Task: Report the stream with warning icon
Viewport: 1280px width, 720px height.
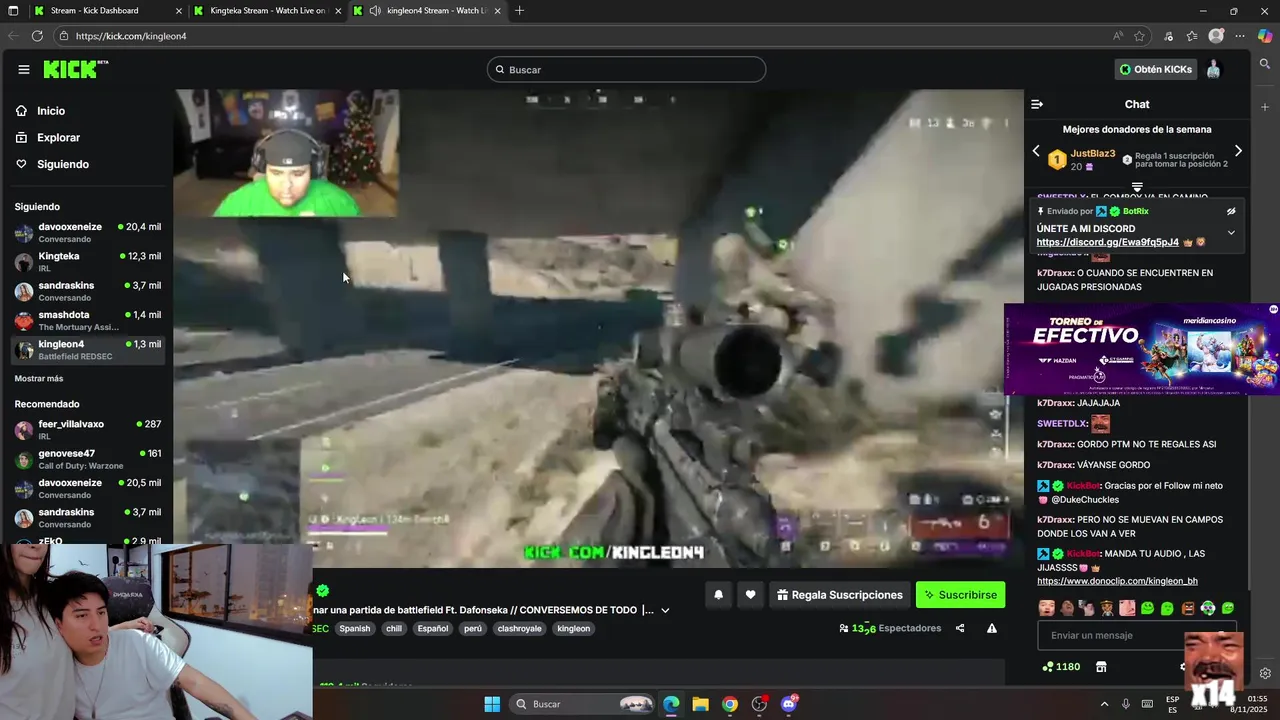Action: [x=991, y=628]
